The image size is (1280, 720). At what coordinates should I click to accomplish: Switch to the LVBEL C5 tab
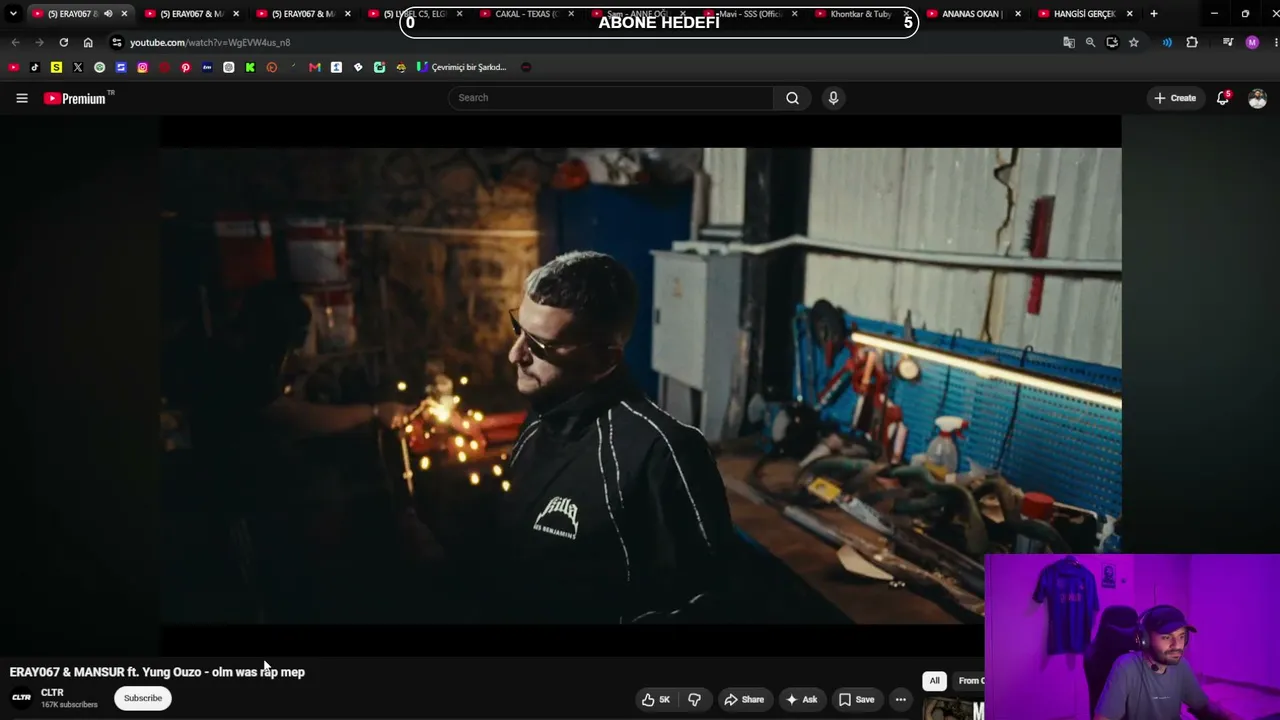(x=412, y=14)
